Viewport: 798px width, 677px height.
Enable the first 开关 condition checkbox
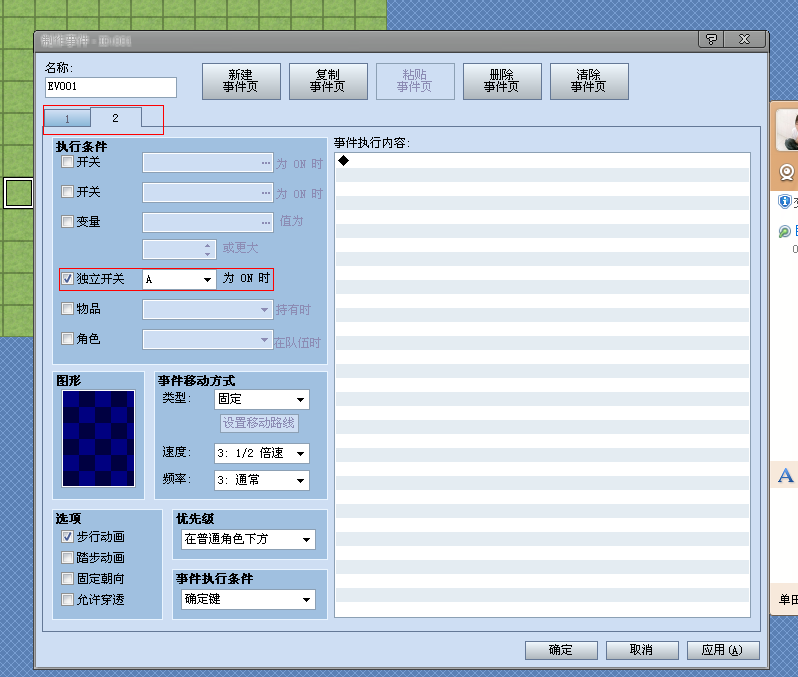tap(67, 162)
